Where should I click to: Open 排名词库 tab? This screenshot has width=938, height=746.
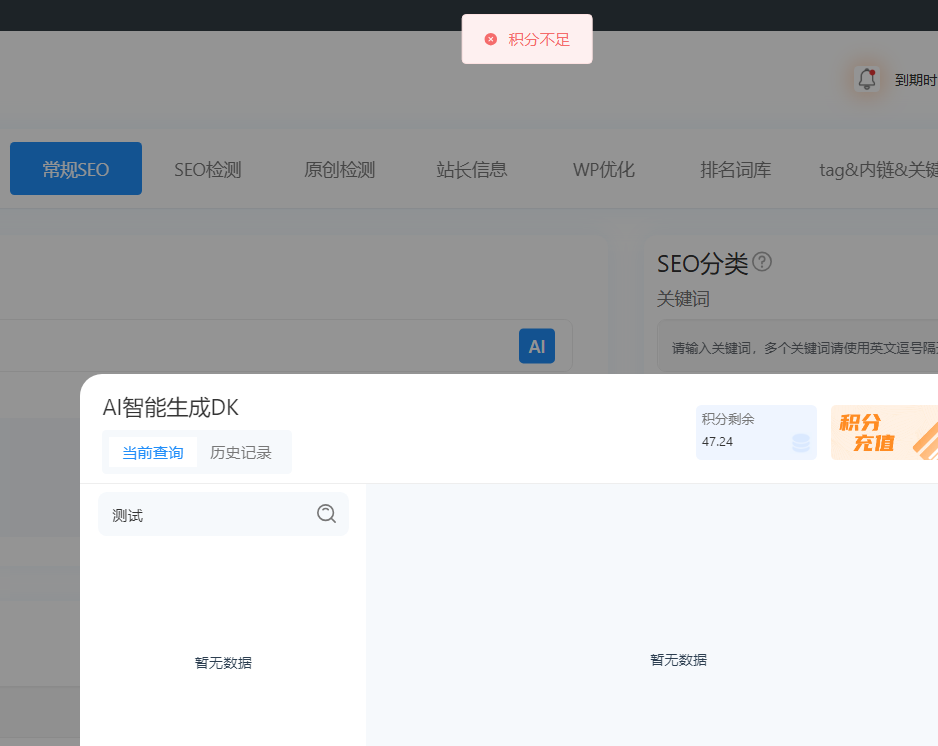click(x=735, y=170)
